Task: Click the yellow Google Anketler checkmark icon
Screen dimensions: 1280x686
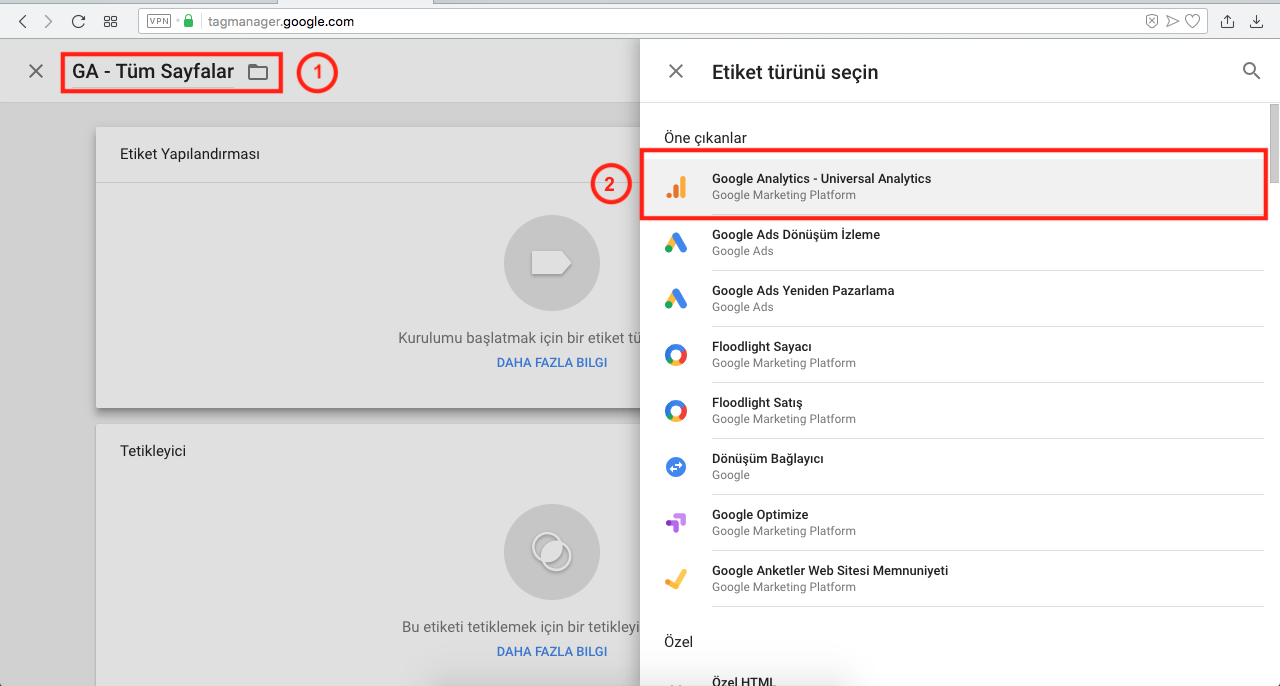Action: (x=677, y=579)
